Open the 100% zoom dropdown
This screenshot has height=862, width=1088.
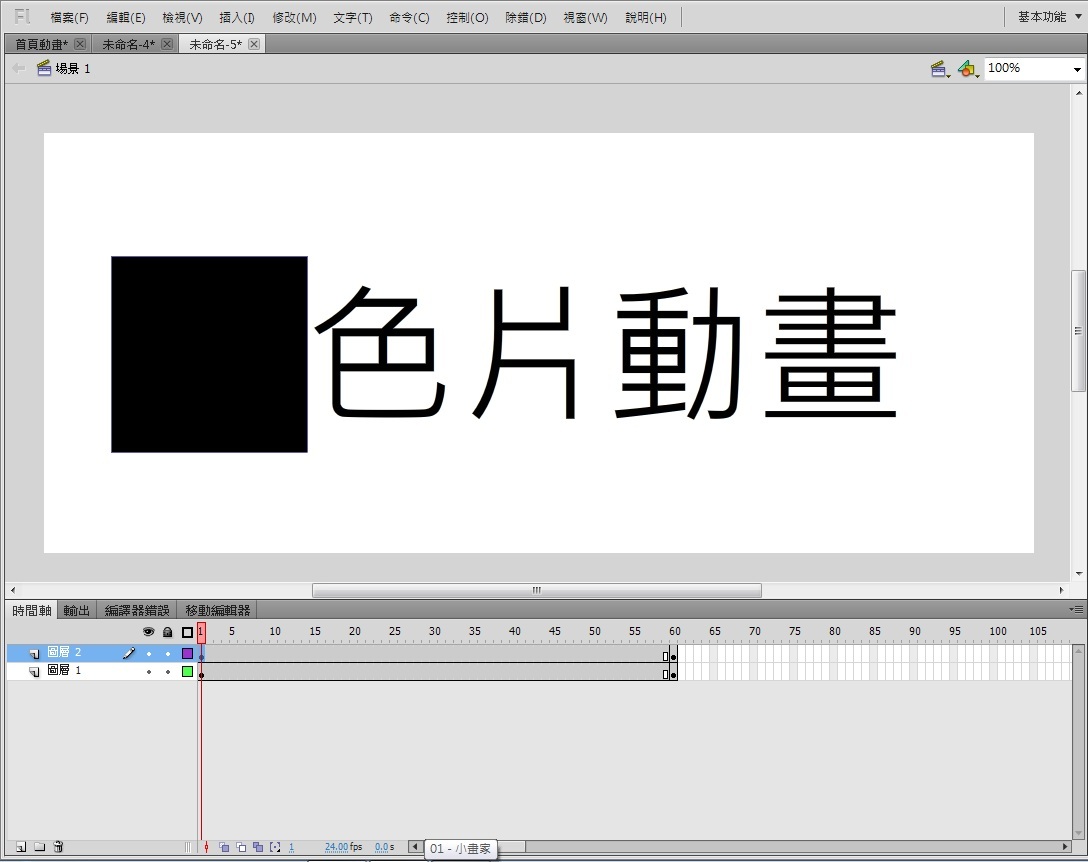(x=1077, y=69)
